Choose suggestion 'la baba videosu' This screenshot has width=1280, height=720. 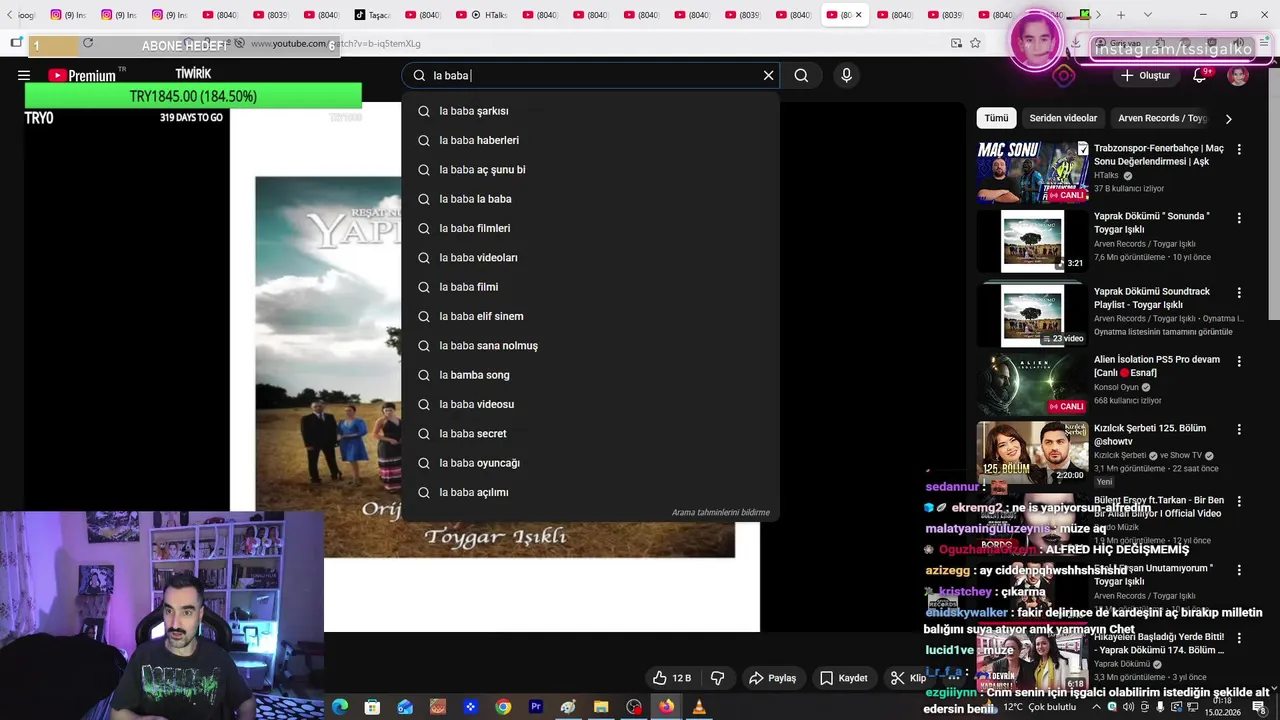pos(590,404)
